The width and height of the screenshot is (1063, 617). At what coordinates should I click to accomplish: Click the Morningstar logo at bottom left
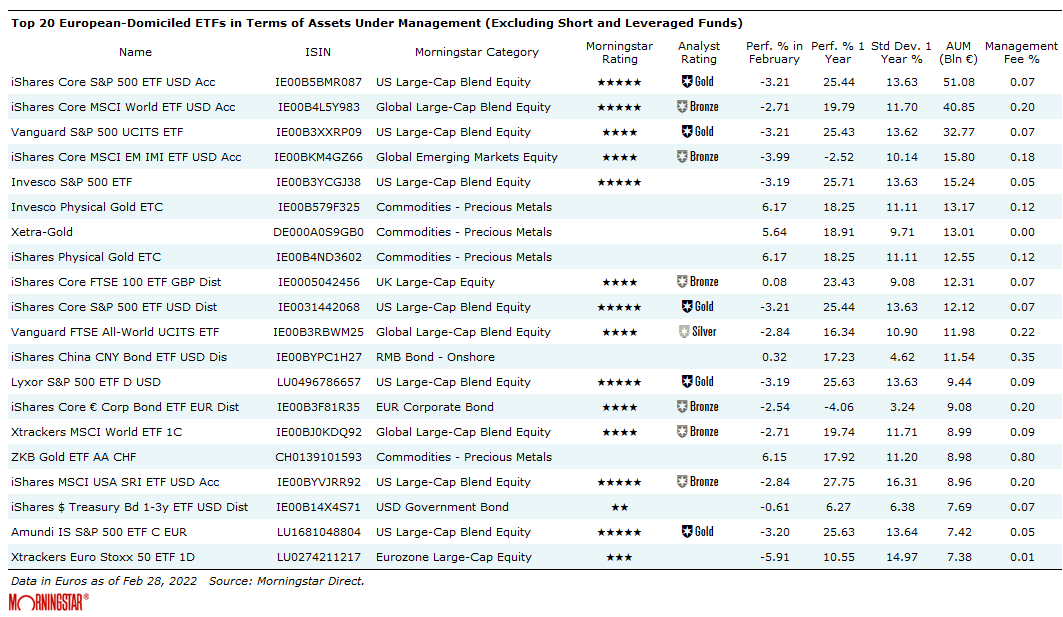pos(48,602)
